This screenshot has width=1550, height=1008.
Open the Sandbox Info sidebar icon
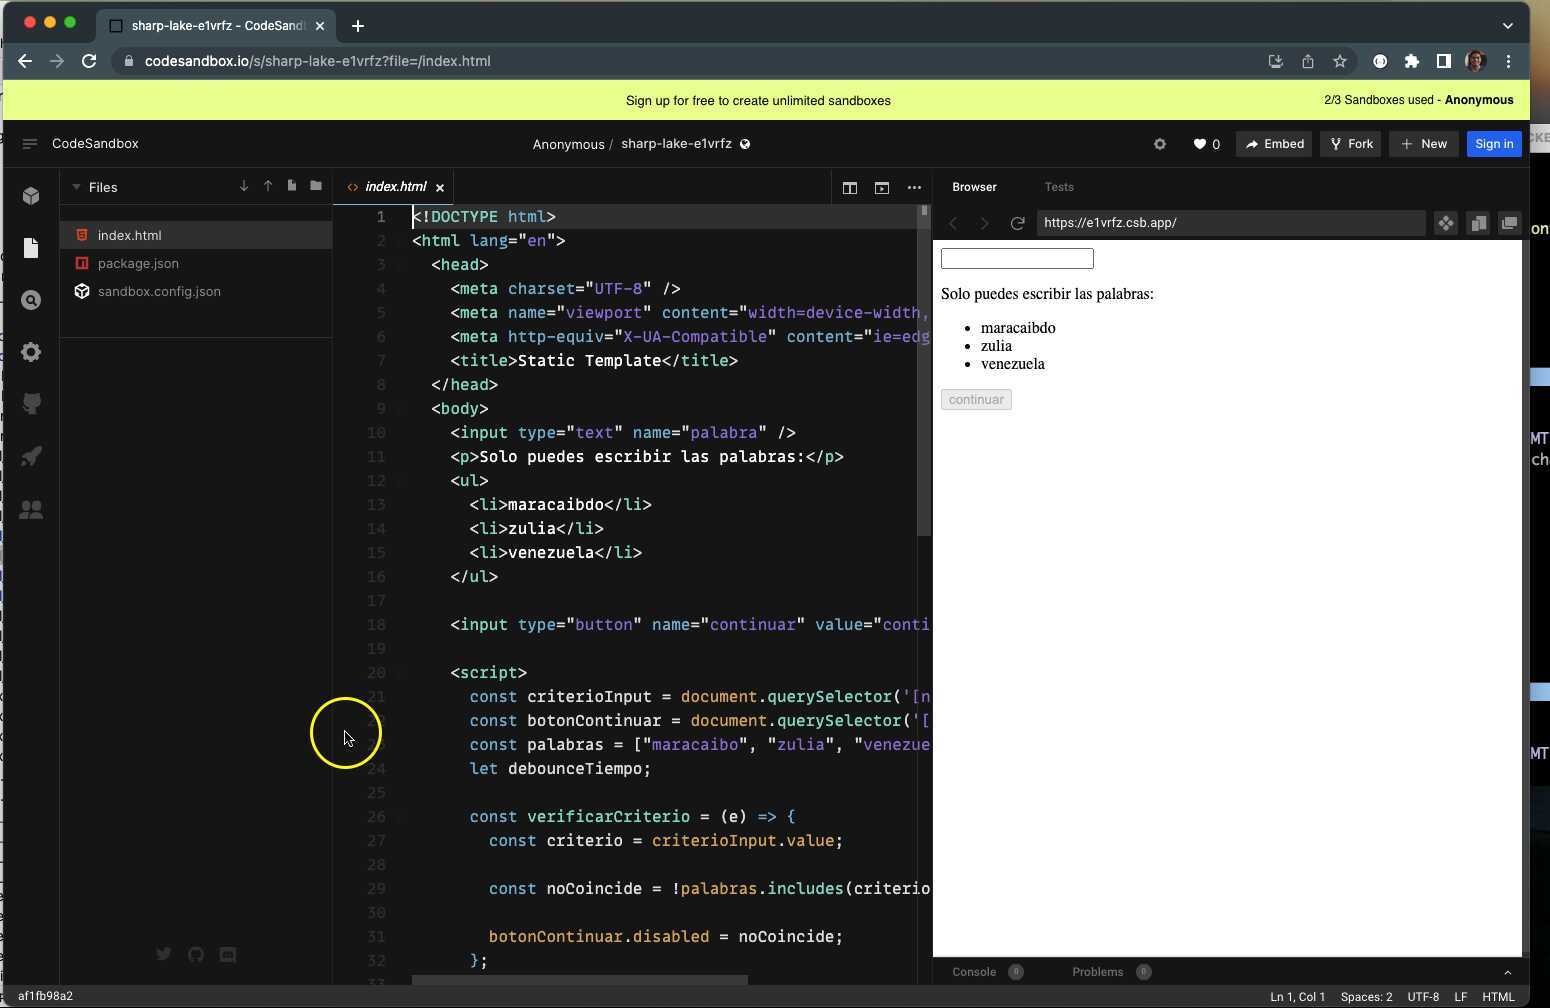click(31, 196)
